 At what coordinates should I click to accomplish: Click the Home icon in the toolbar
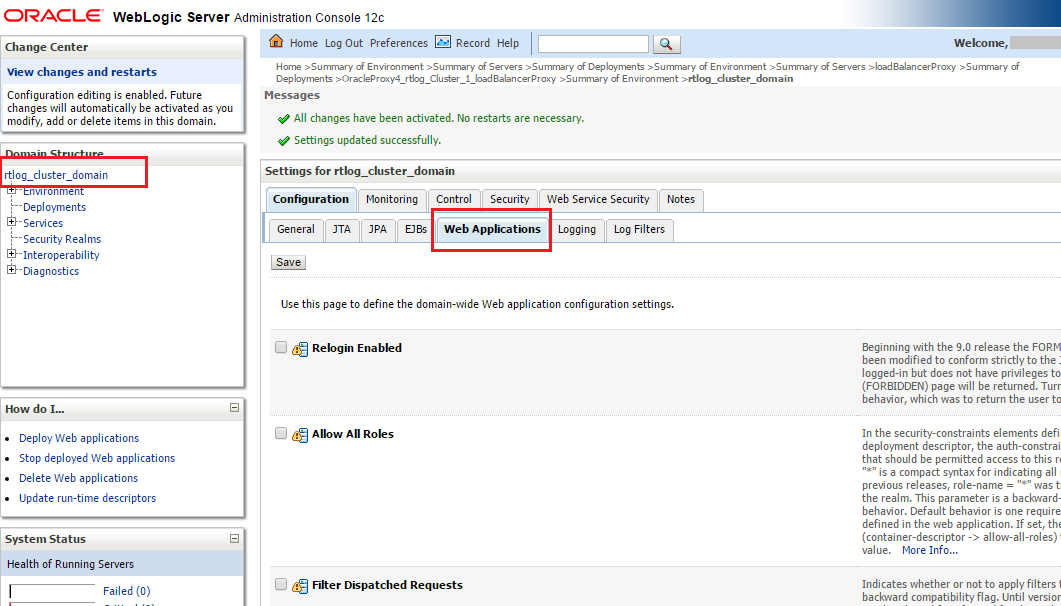(x=276, y=43)
